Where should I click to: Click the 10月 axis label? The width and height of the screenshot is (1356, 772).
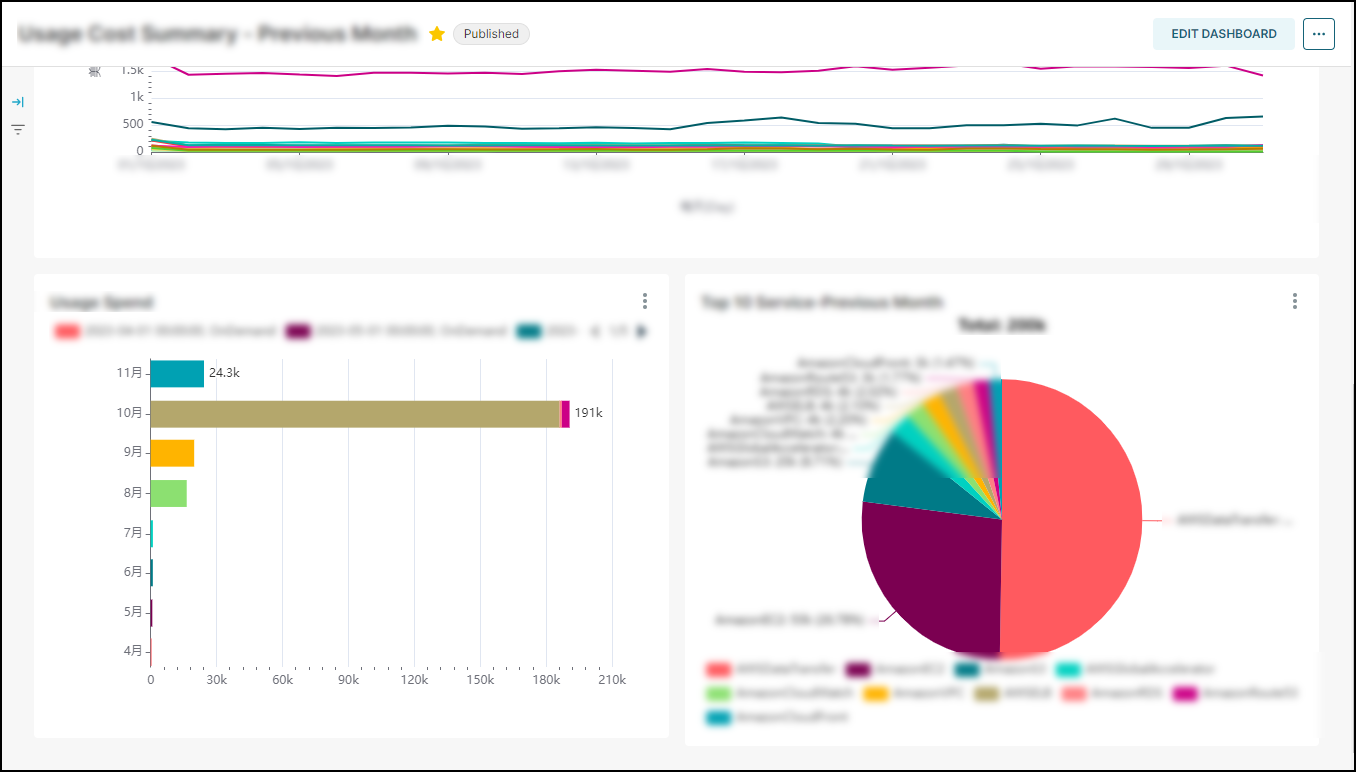[x=130, y=413]
